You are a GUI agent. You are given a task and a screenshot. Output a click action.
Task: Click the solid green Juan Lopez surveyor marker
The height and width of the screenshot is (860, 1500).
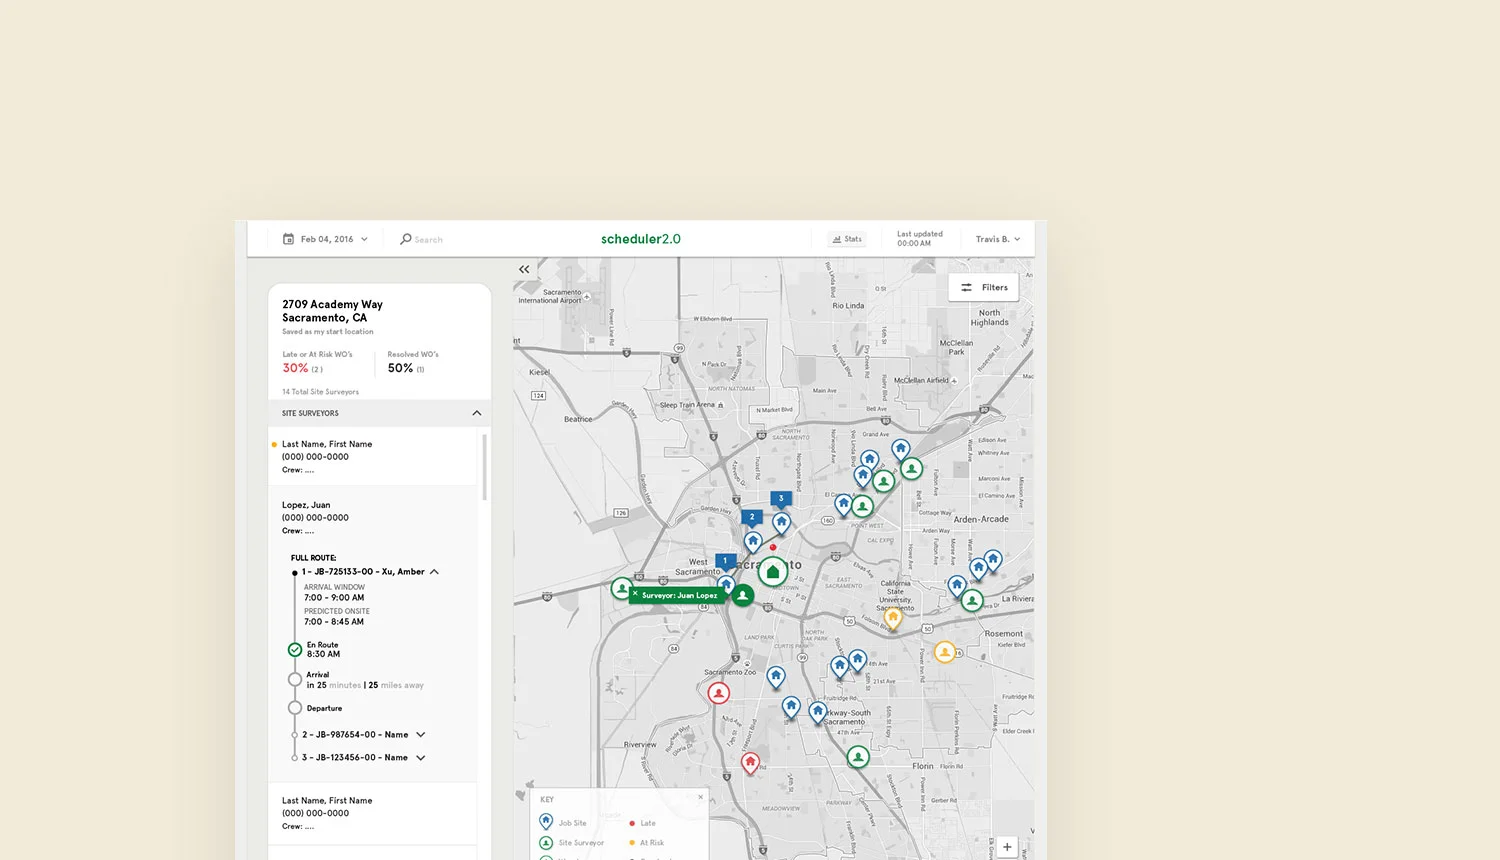pos(742,596)
